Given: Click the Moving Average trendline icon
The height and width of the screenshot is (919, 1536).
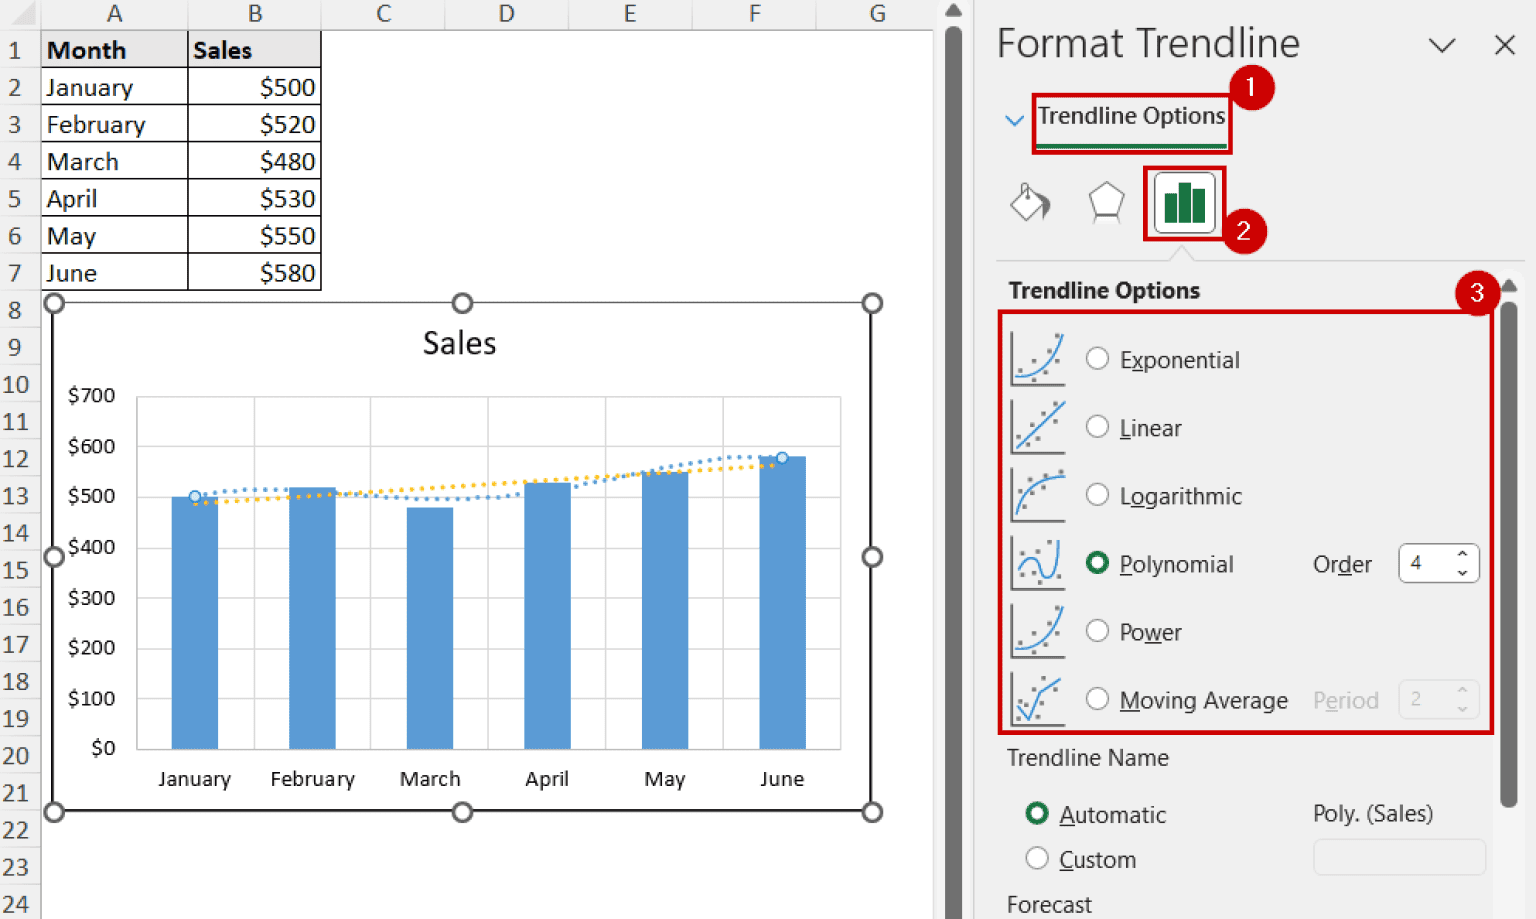Looking at the screenshot, I should pyautogui.click(x=1037, y=699).
